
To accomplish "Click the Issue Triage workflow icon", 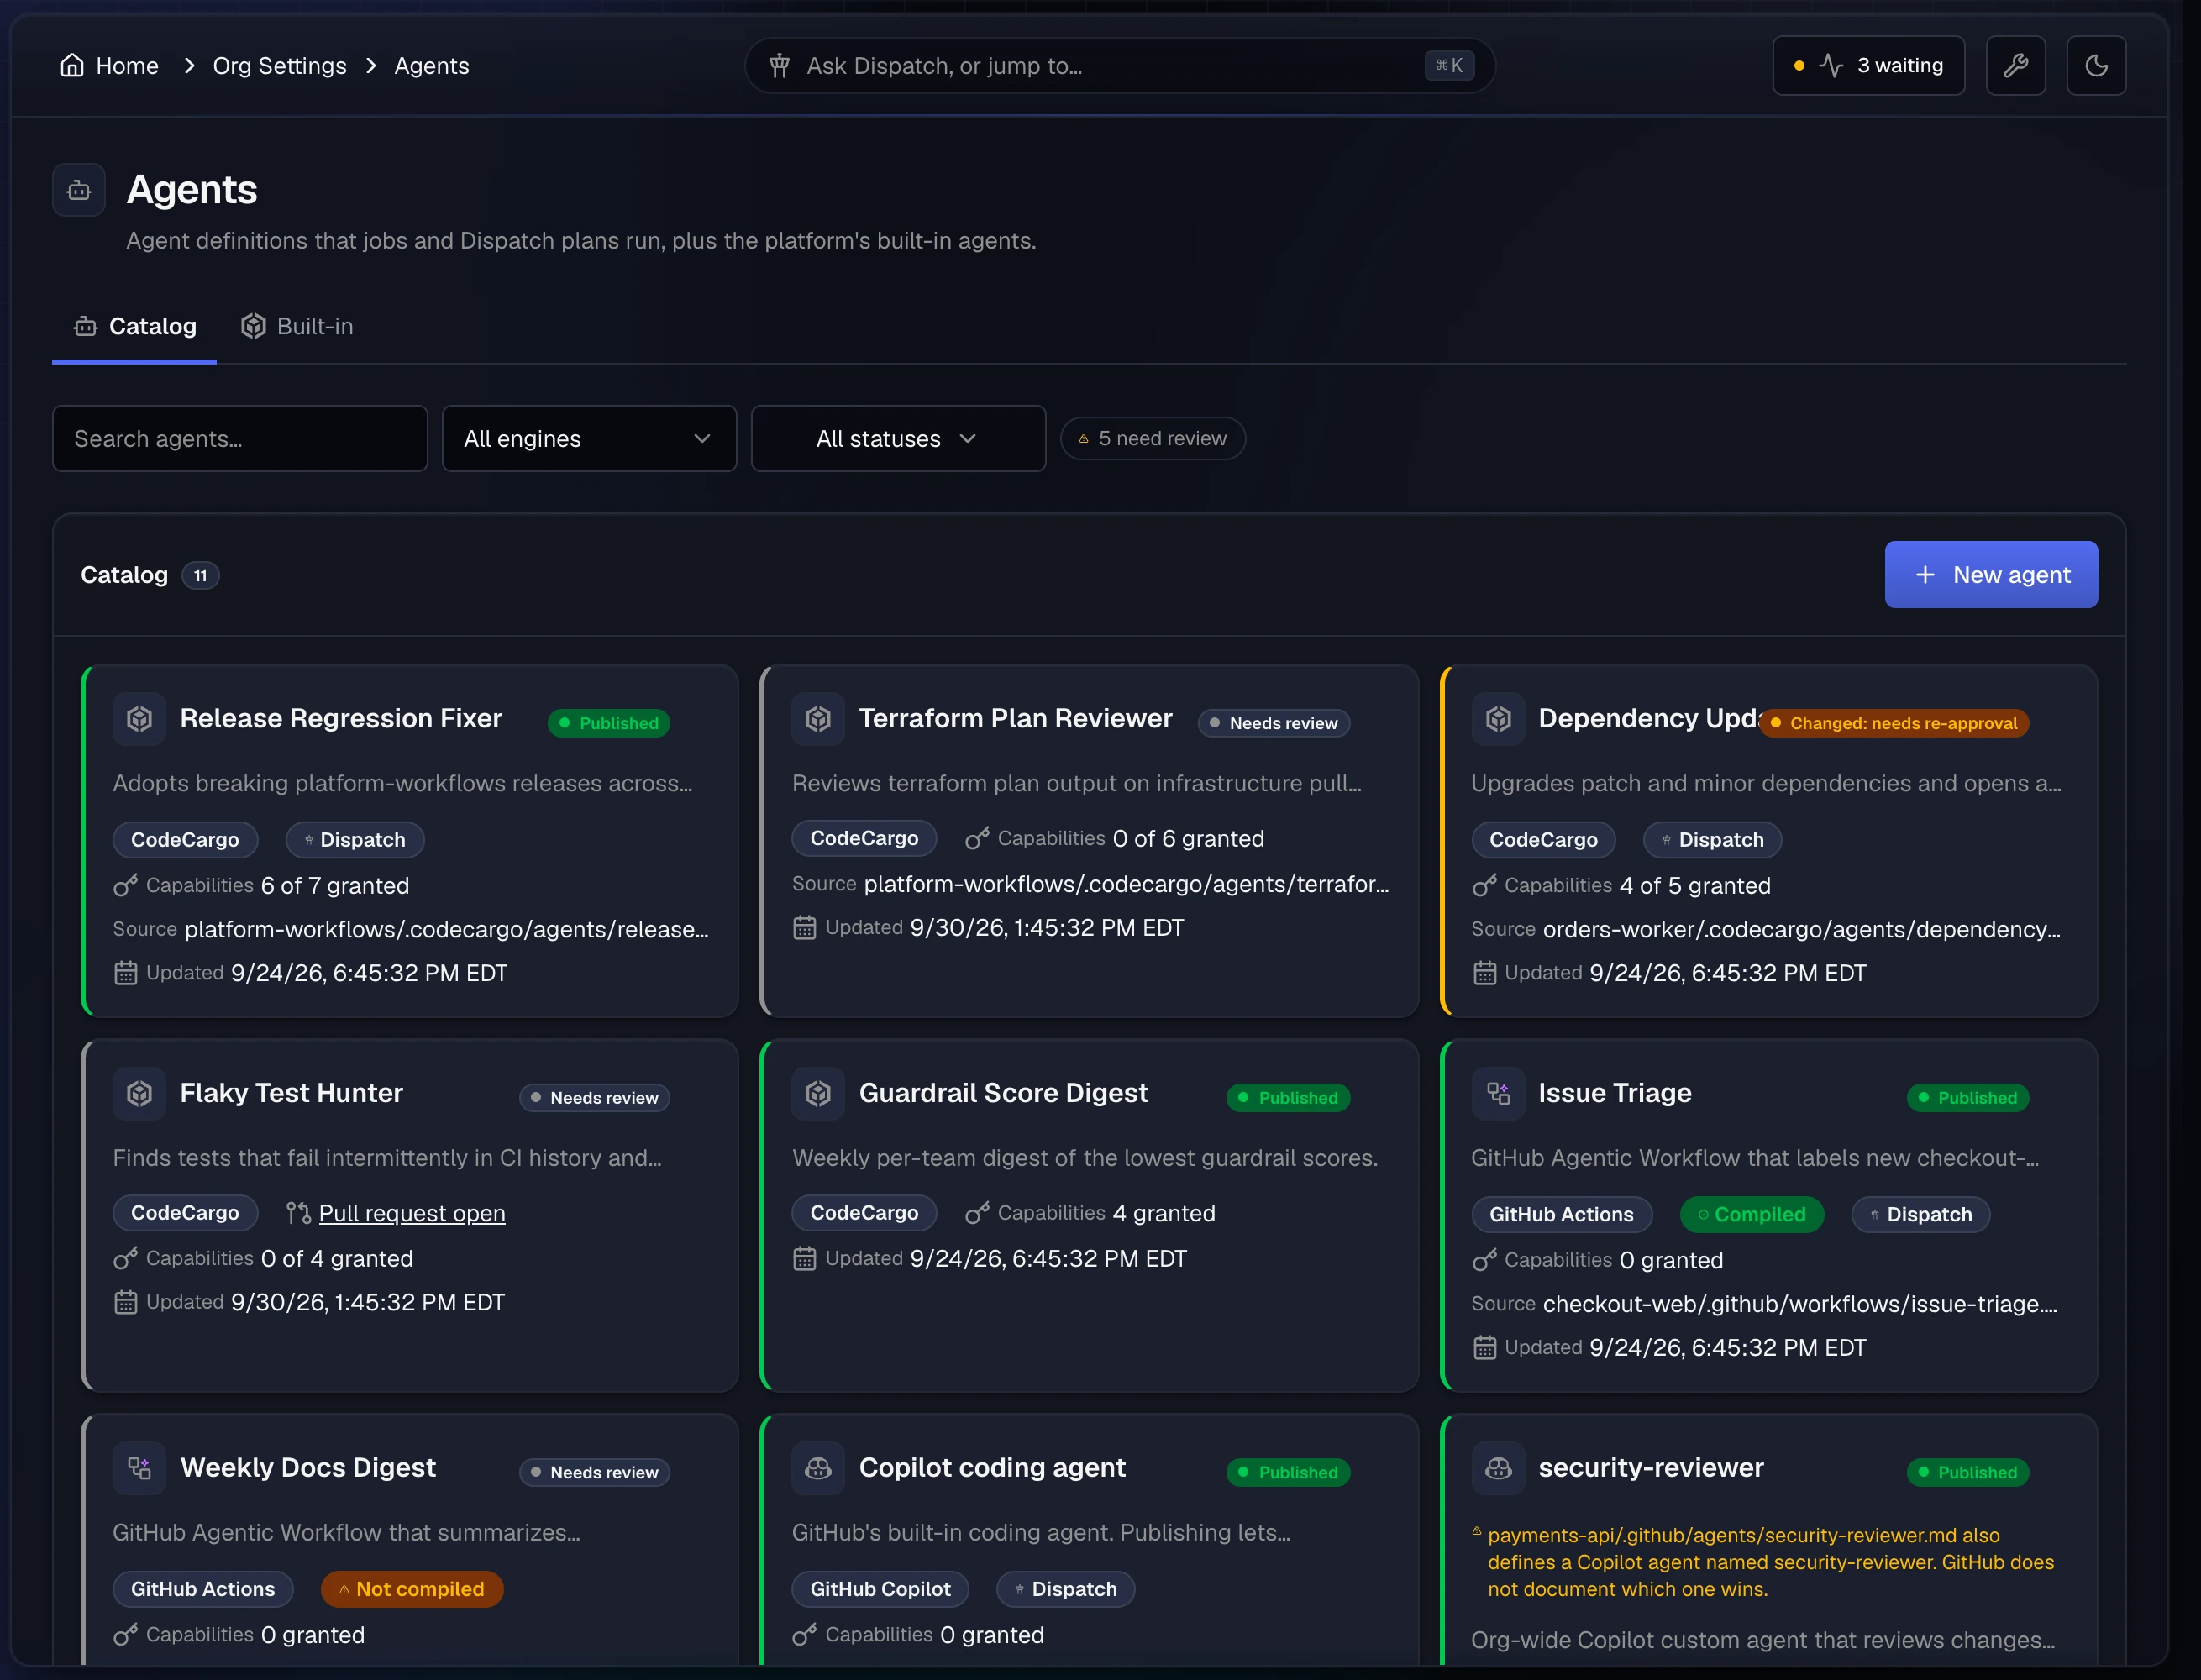I will [x=1497, y=1094].
